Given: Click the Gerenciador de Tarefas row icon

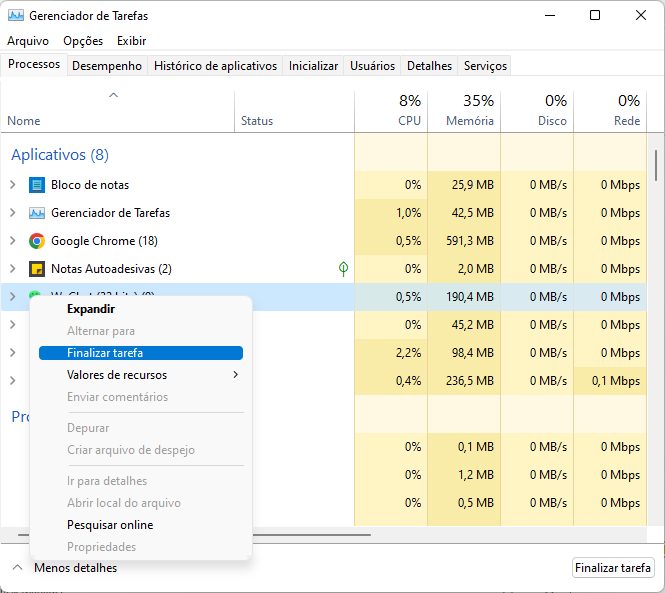Looking at the screenshot, I should click(37, 213).
